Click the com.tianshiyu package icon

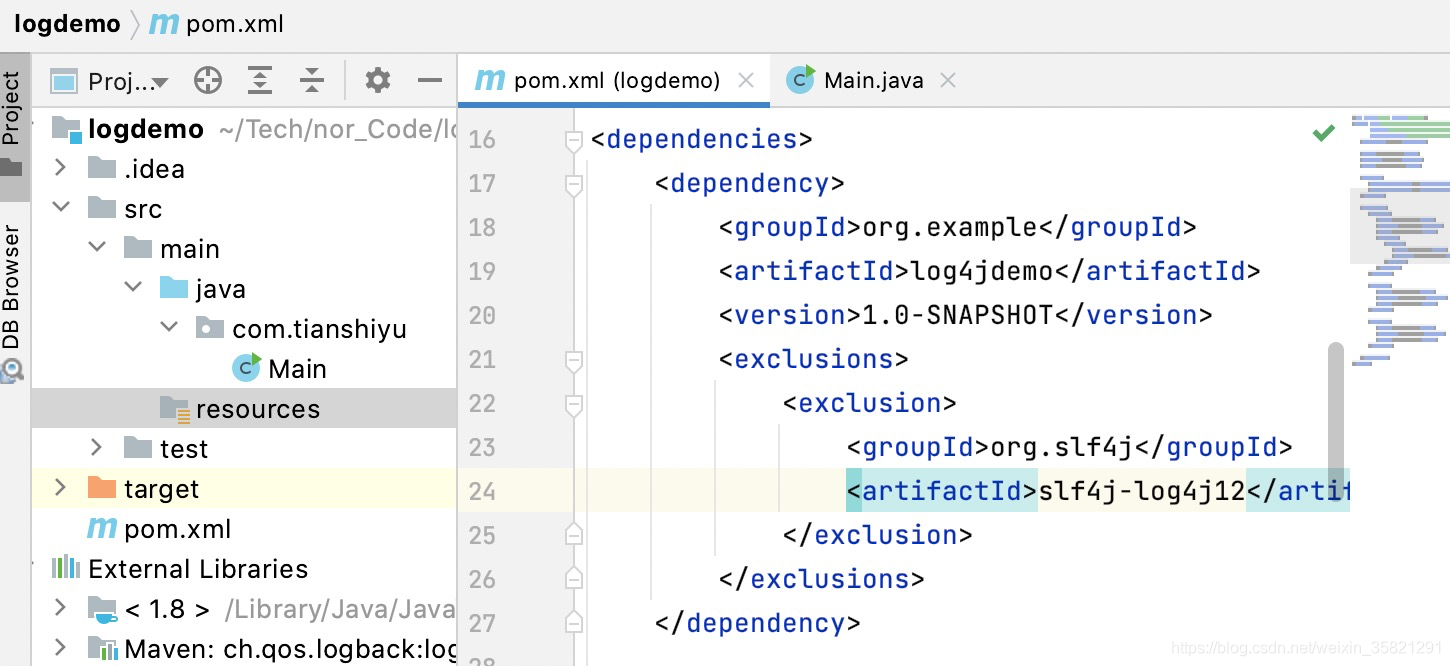click(210, 328)
